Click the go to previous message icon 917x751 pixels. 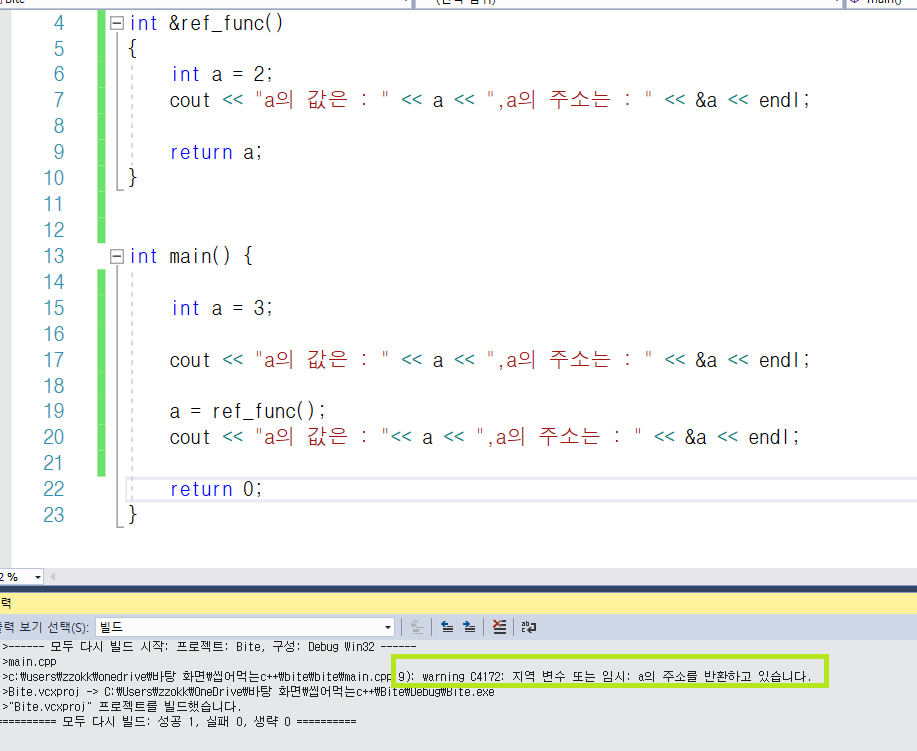(447, 627)
